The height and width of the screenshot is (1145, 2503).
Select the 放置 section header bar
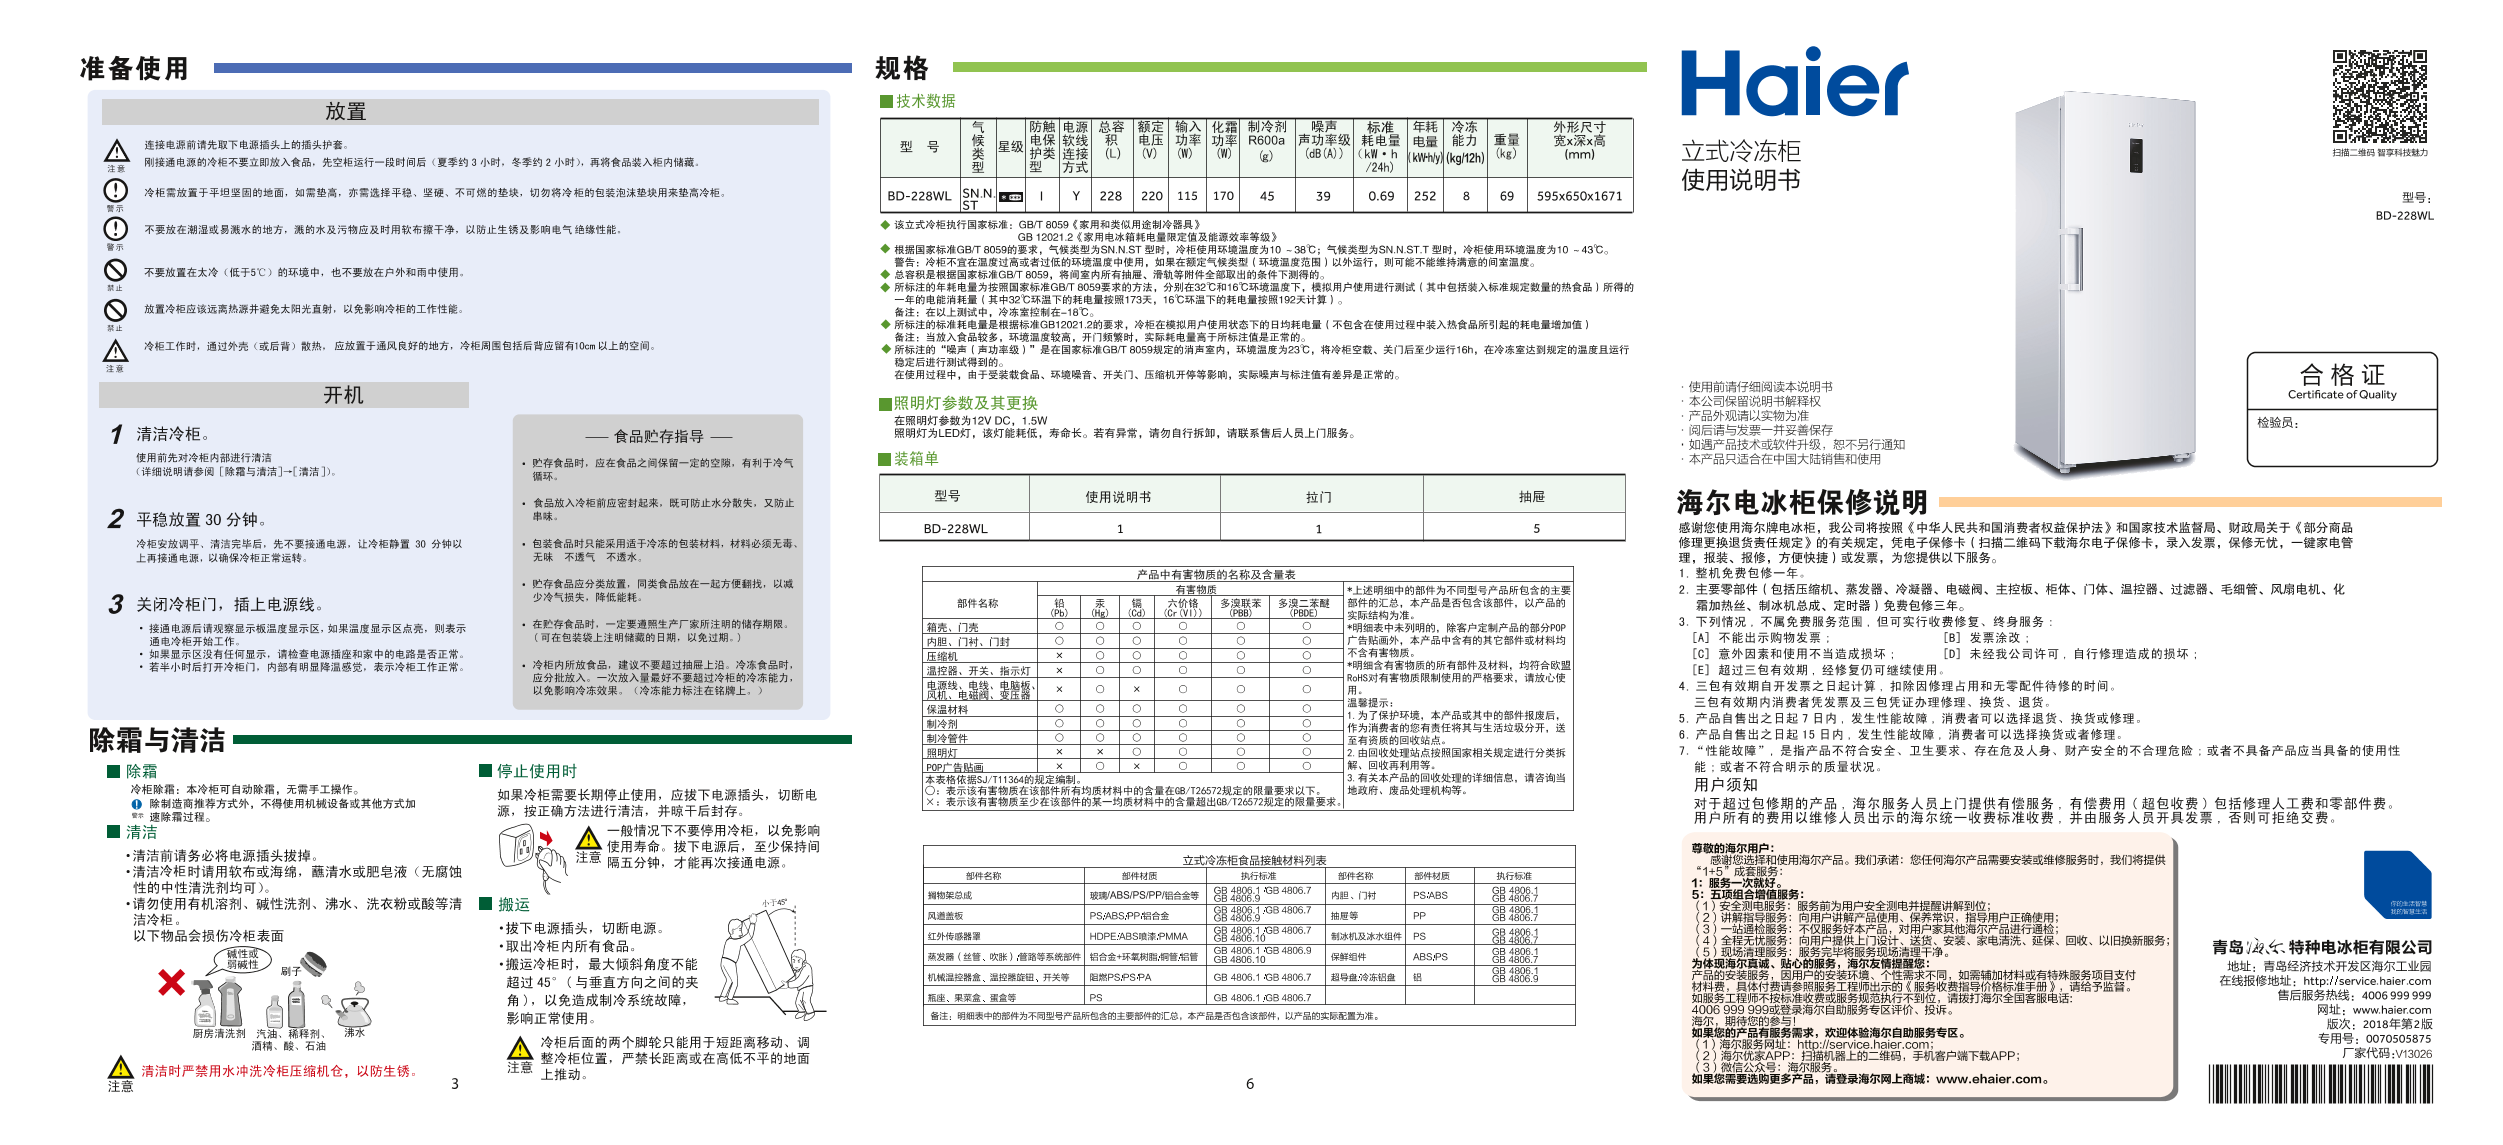coord(460,111)
